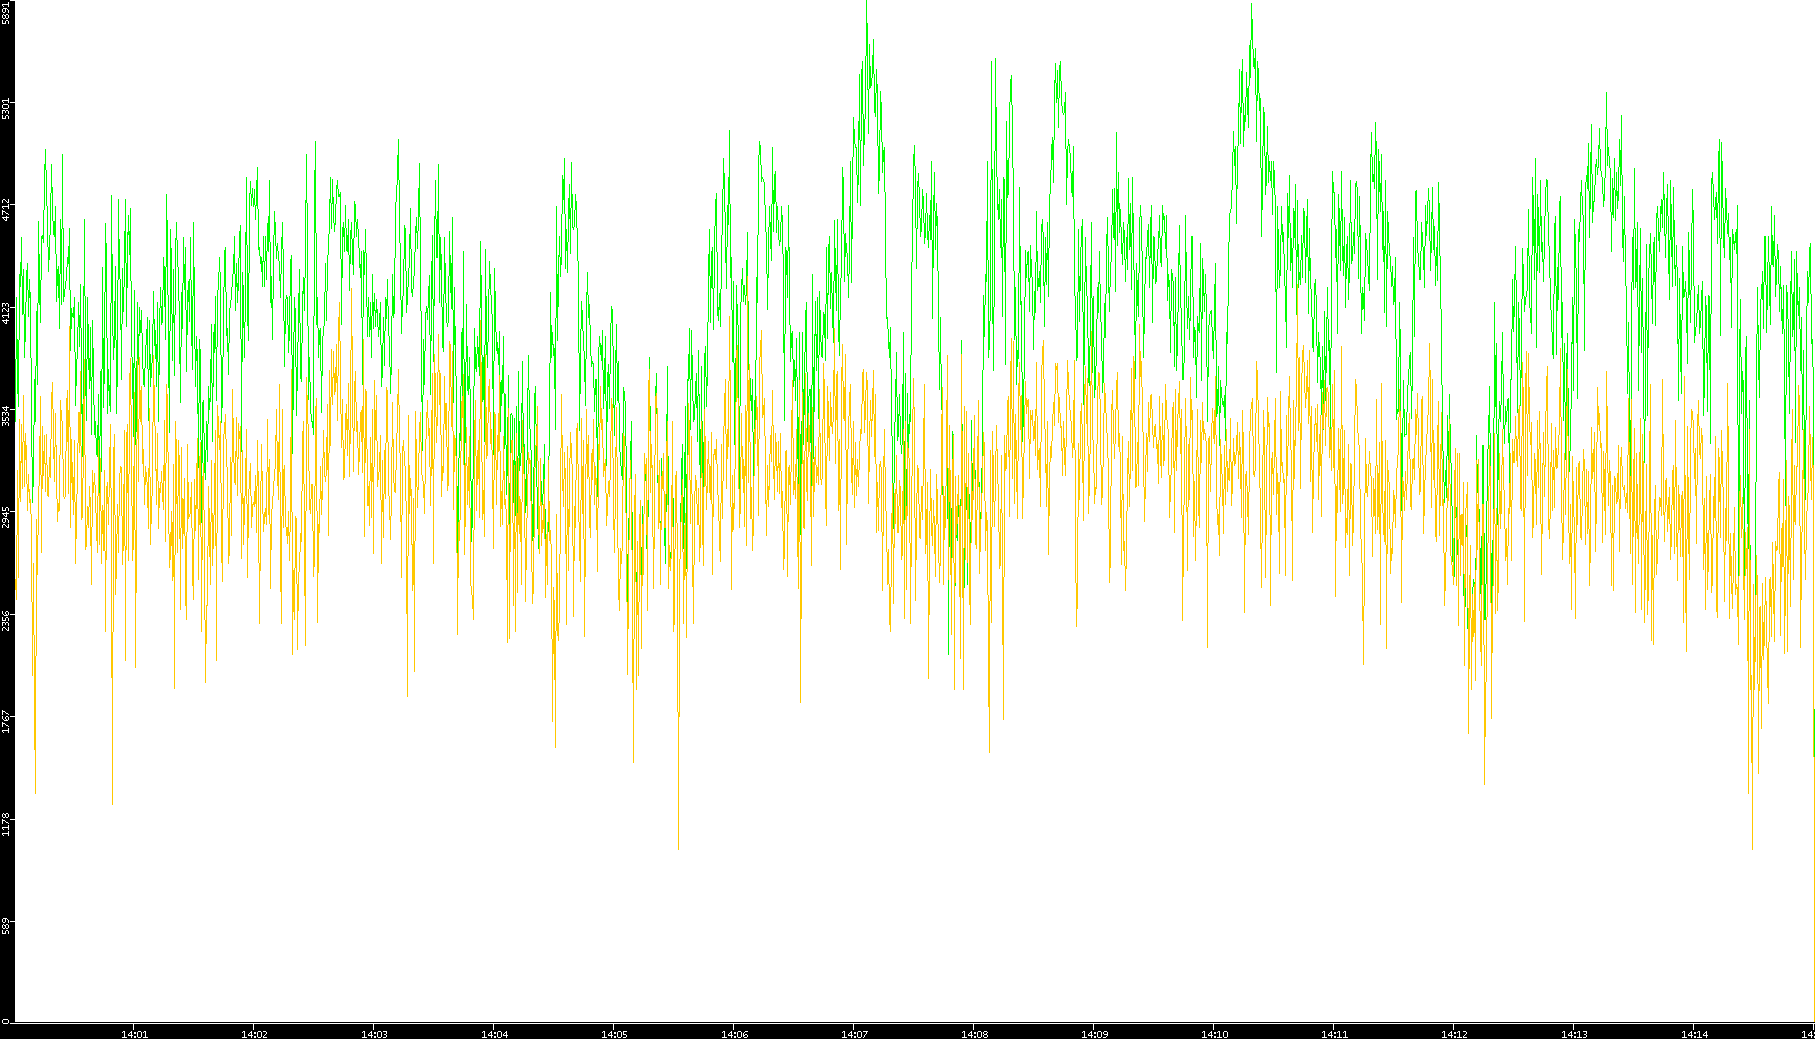Select the 3534 value on the vertical axis
The width and height of the screenshot is (1815, 1039).
6,415
